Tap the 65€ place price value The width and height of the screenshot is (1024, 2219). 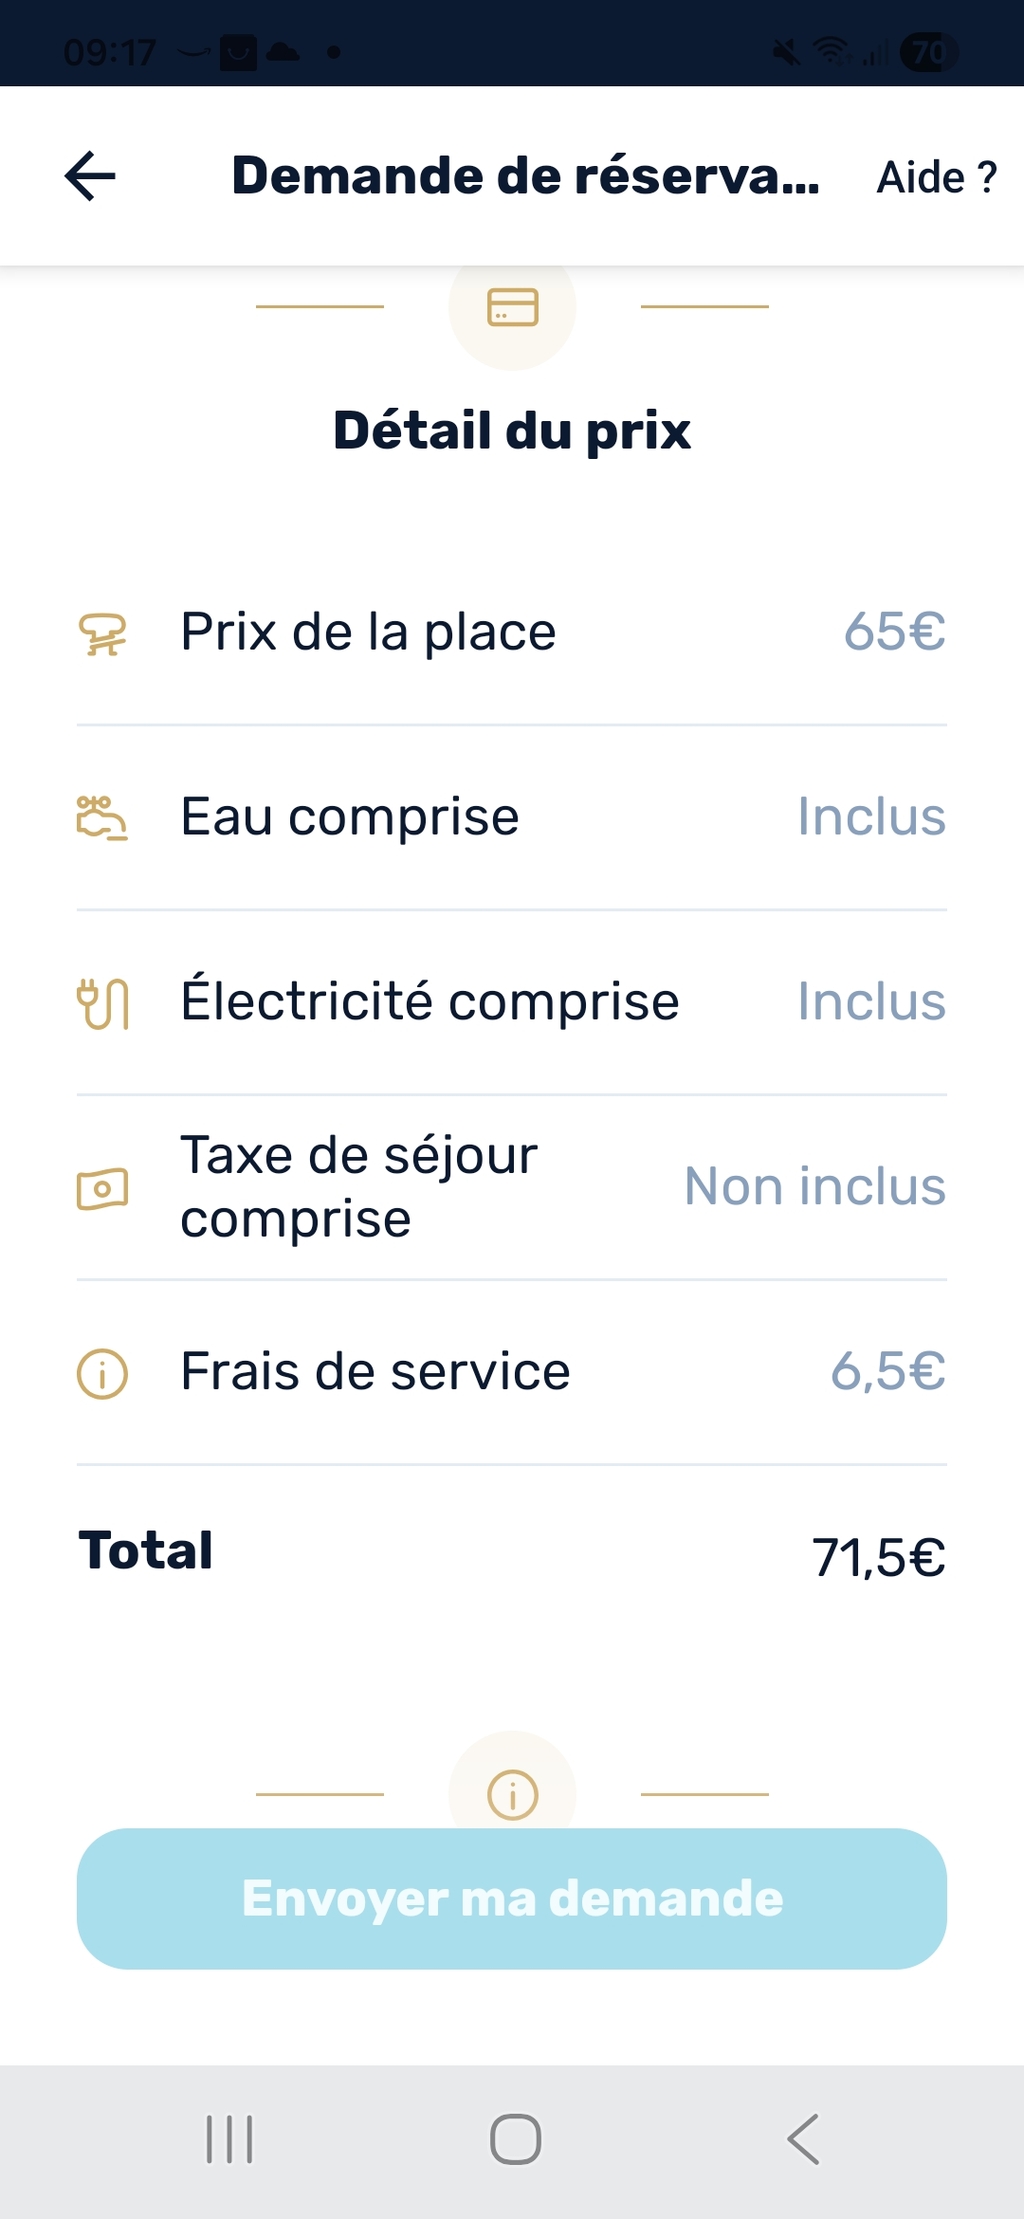coord(894,632)
